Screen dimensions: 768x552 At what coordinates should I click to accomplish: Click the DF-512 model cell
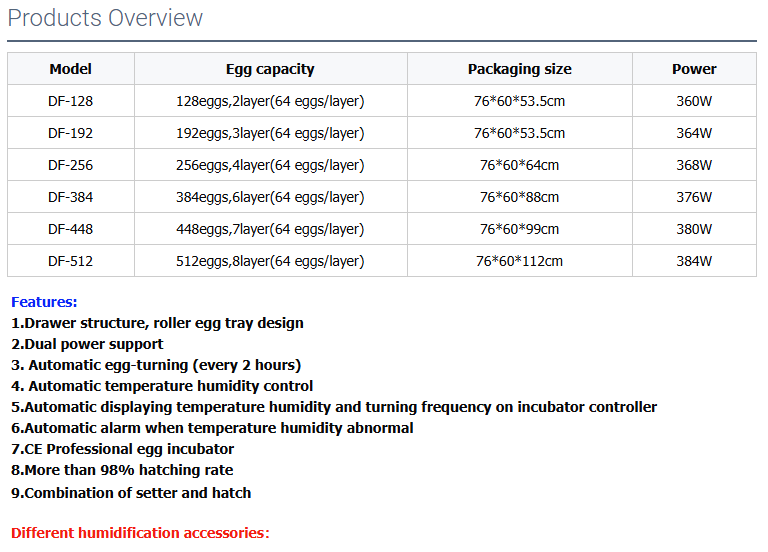coord(71,261)
